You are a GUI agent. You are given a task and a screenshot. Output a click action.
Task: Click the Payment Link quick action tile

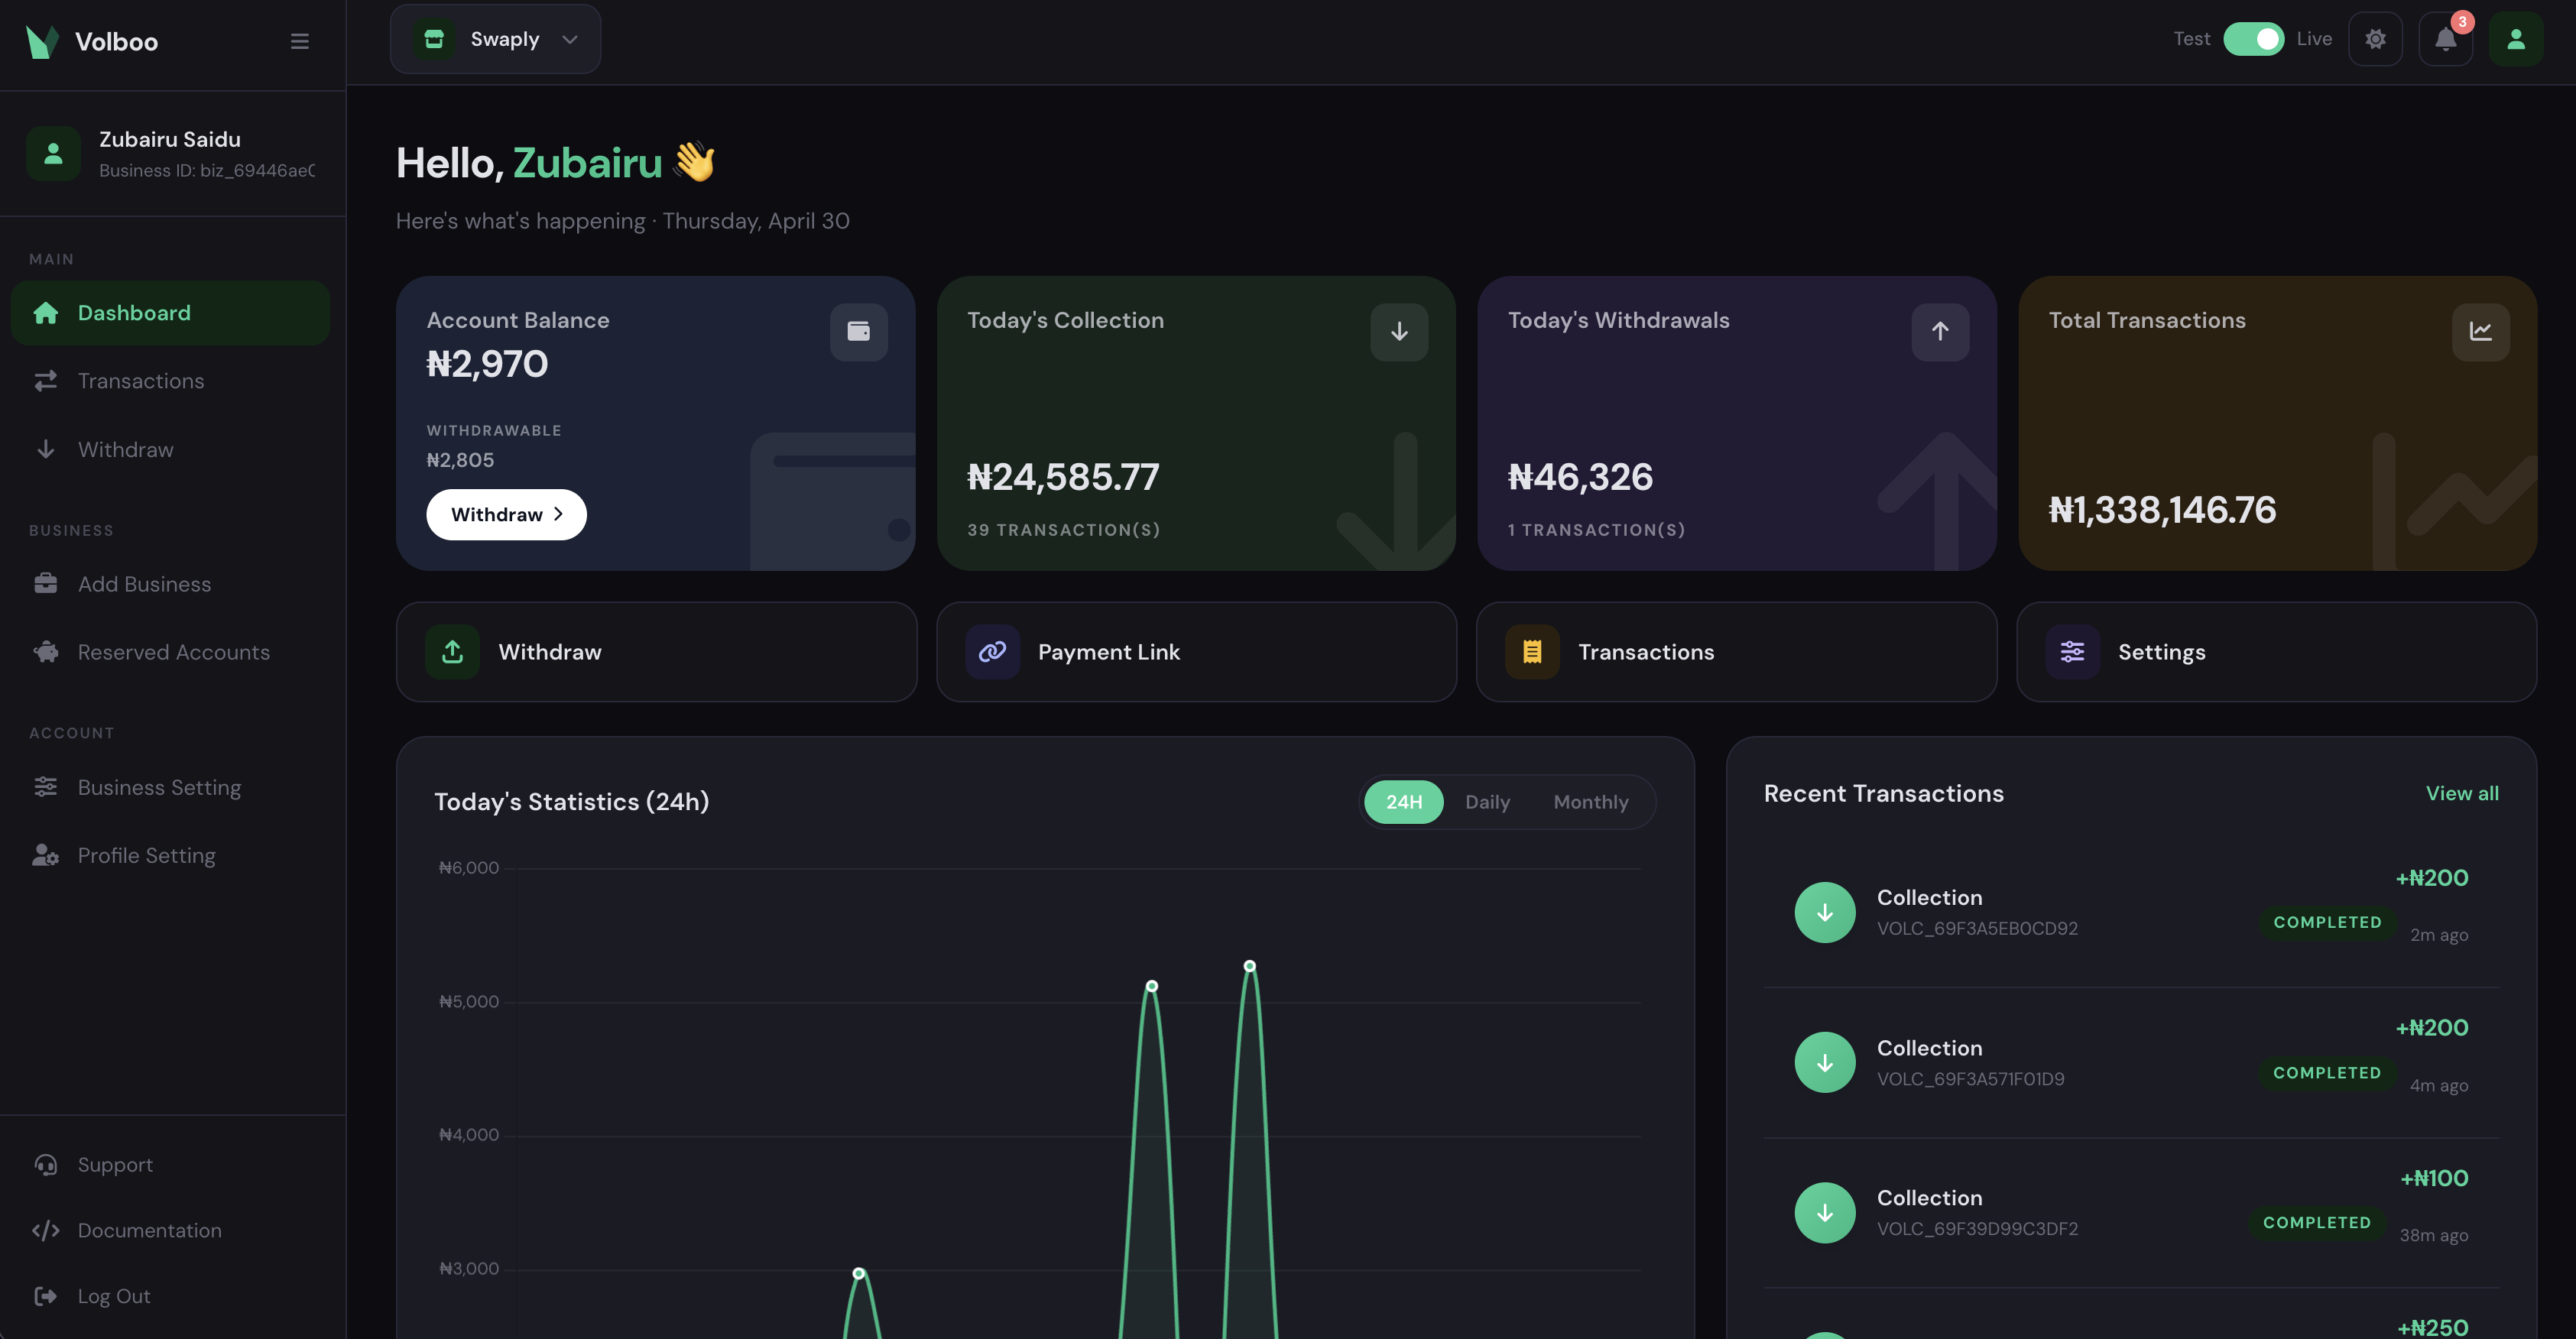[1196, 652]
